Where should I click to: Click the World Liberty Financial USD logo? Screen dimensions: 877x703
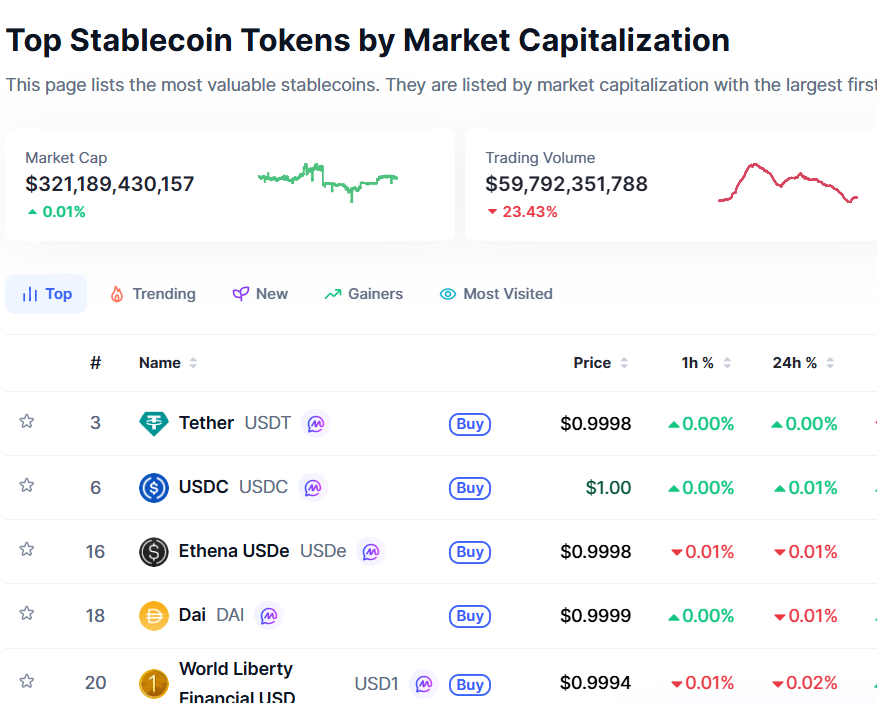(x=154, y=684)
